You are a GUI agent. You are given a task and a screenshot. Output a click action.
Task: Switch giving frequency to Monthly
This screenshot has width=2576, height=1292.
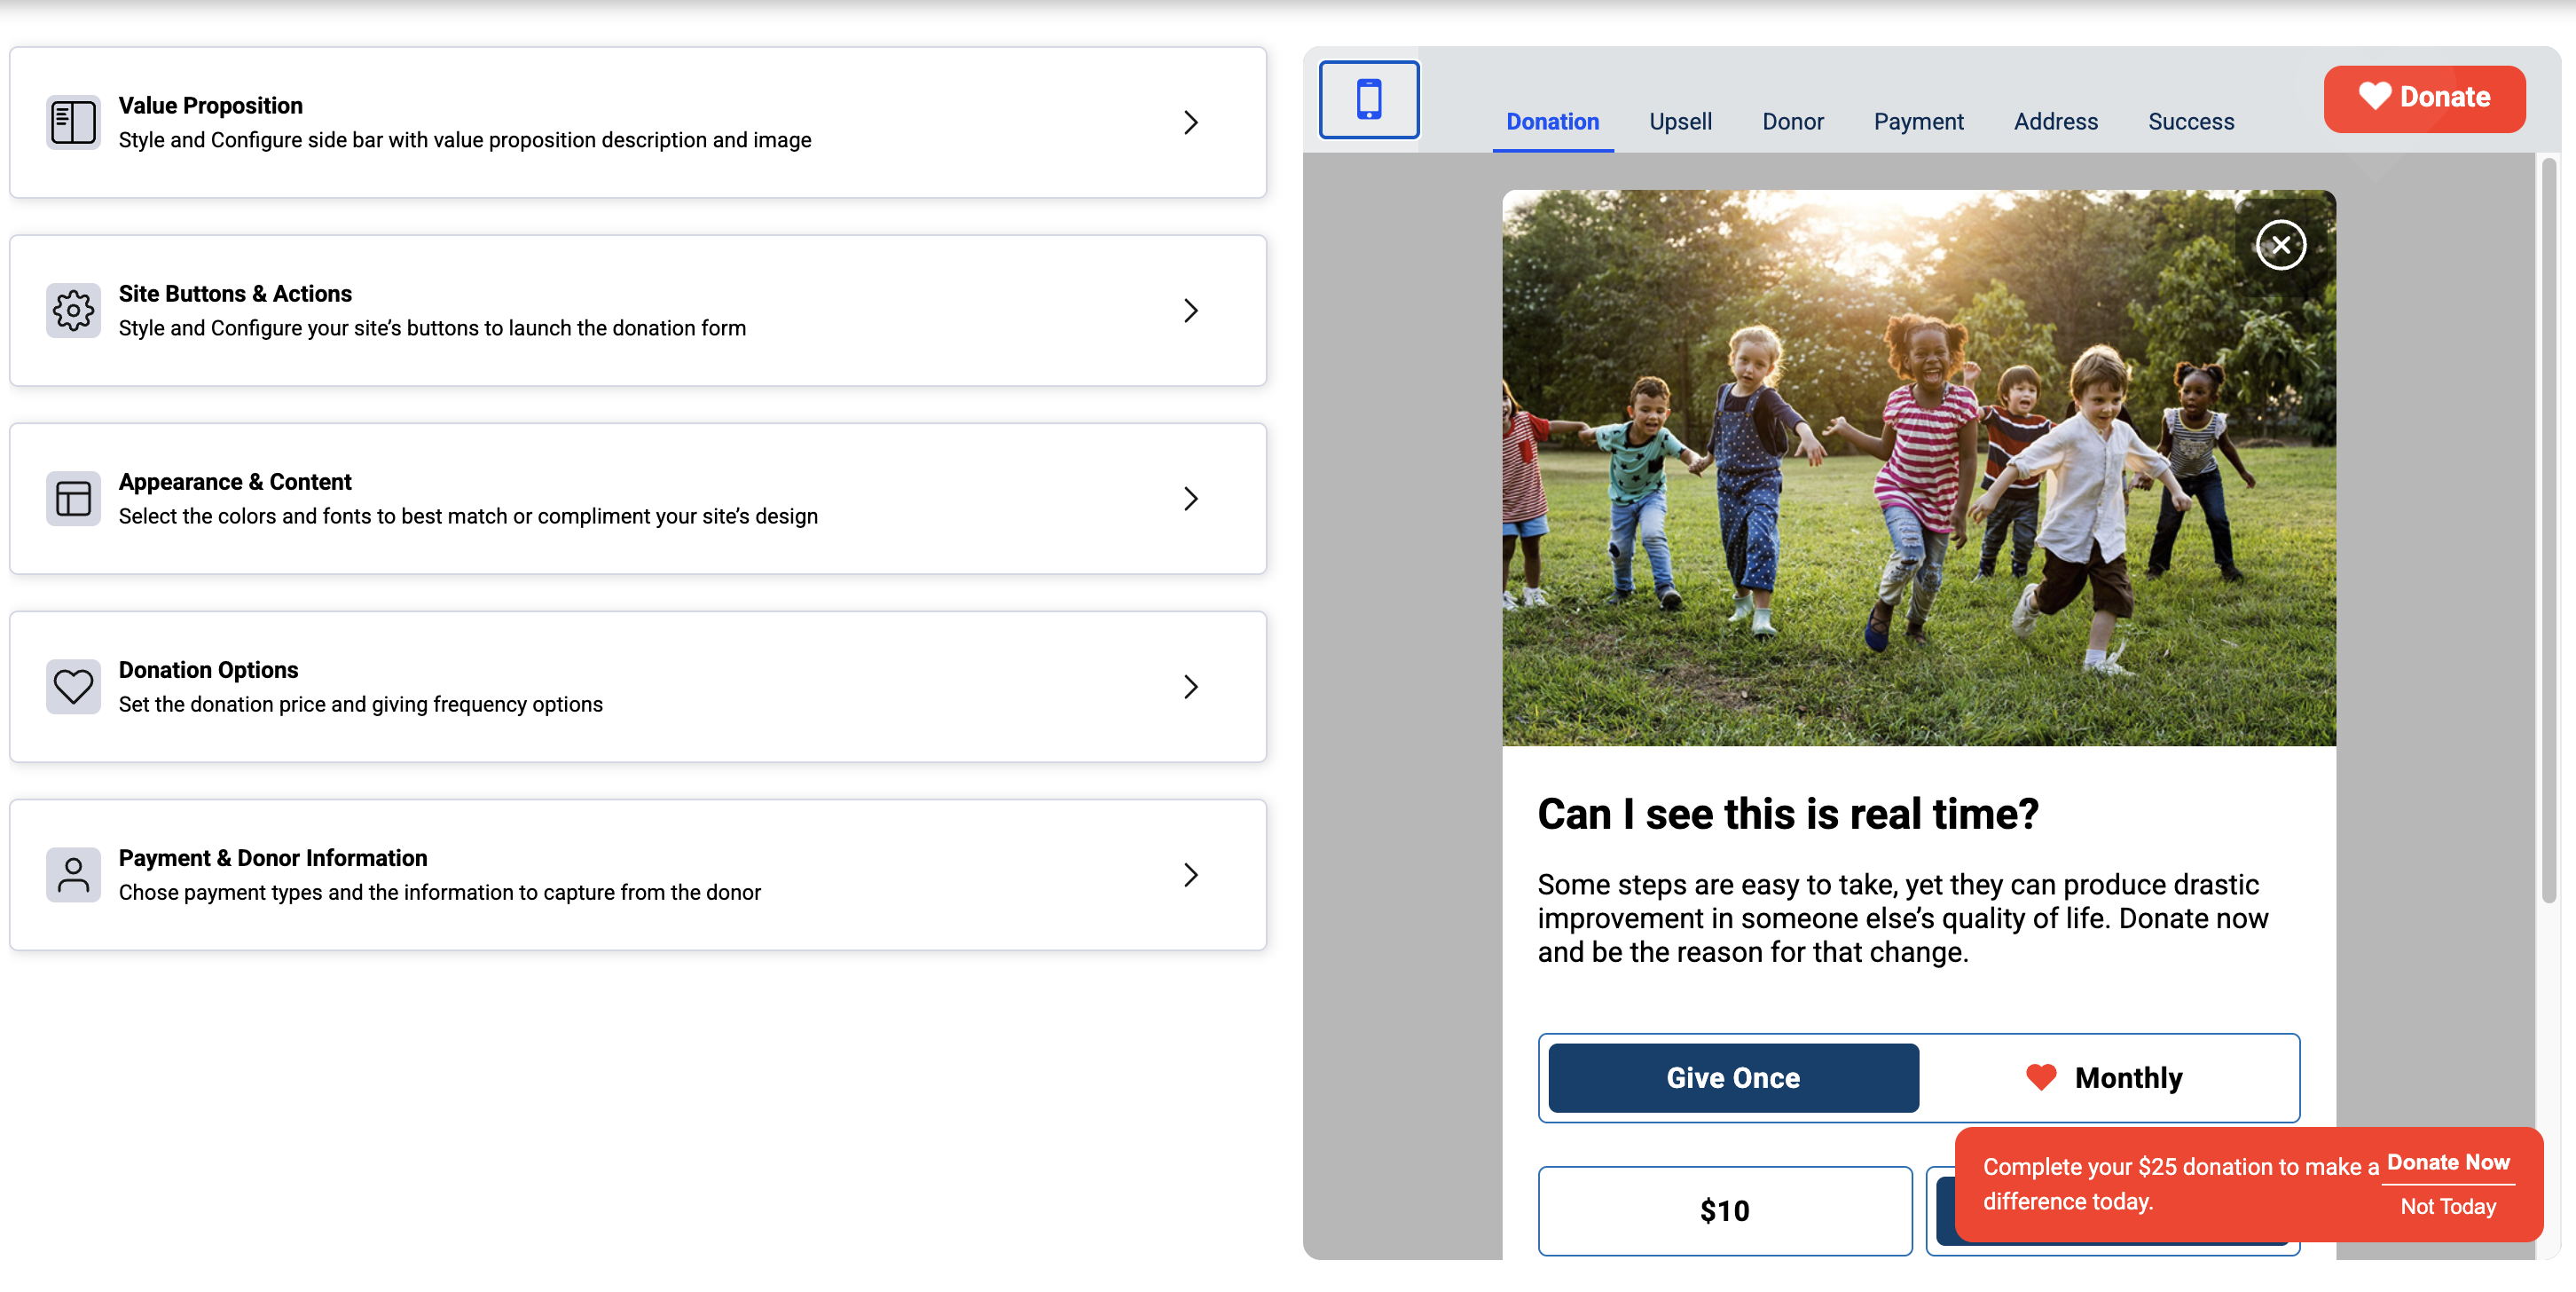pyautogui.click(x=2127, y=1077)
